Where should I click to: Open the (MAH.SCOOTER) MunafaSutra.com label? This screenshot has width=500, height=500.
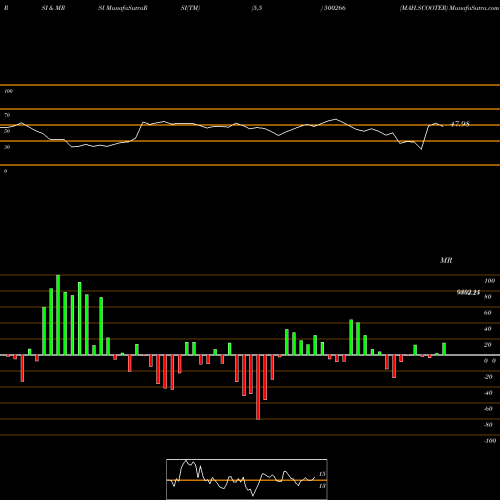point(449,8)
